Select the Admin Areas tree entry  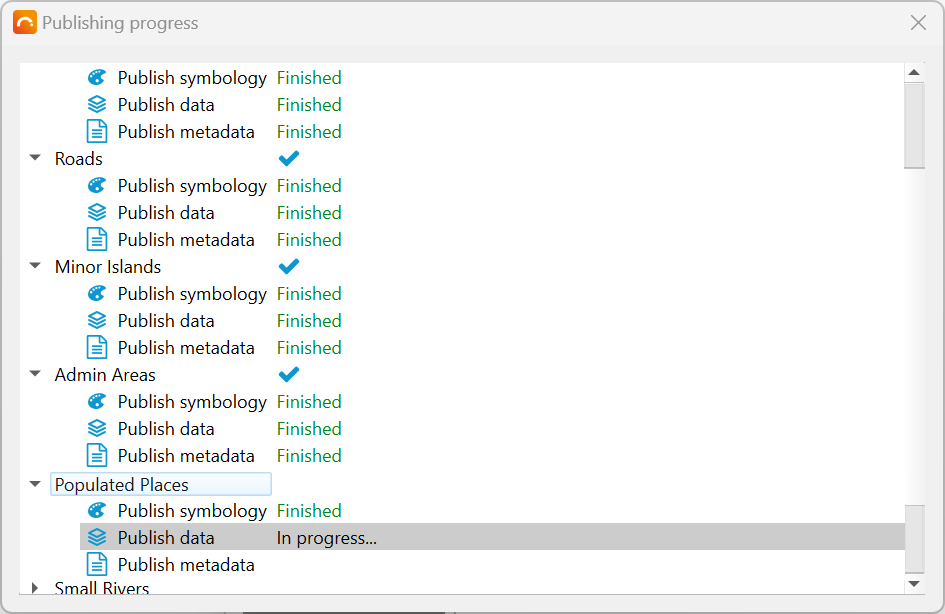point(104,374)
